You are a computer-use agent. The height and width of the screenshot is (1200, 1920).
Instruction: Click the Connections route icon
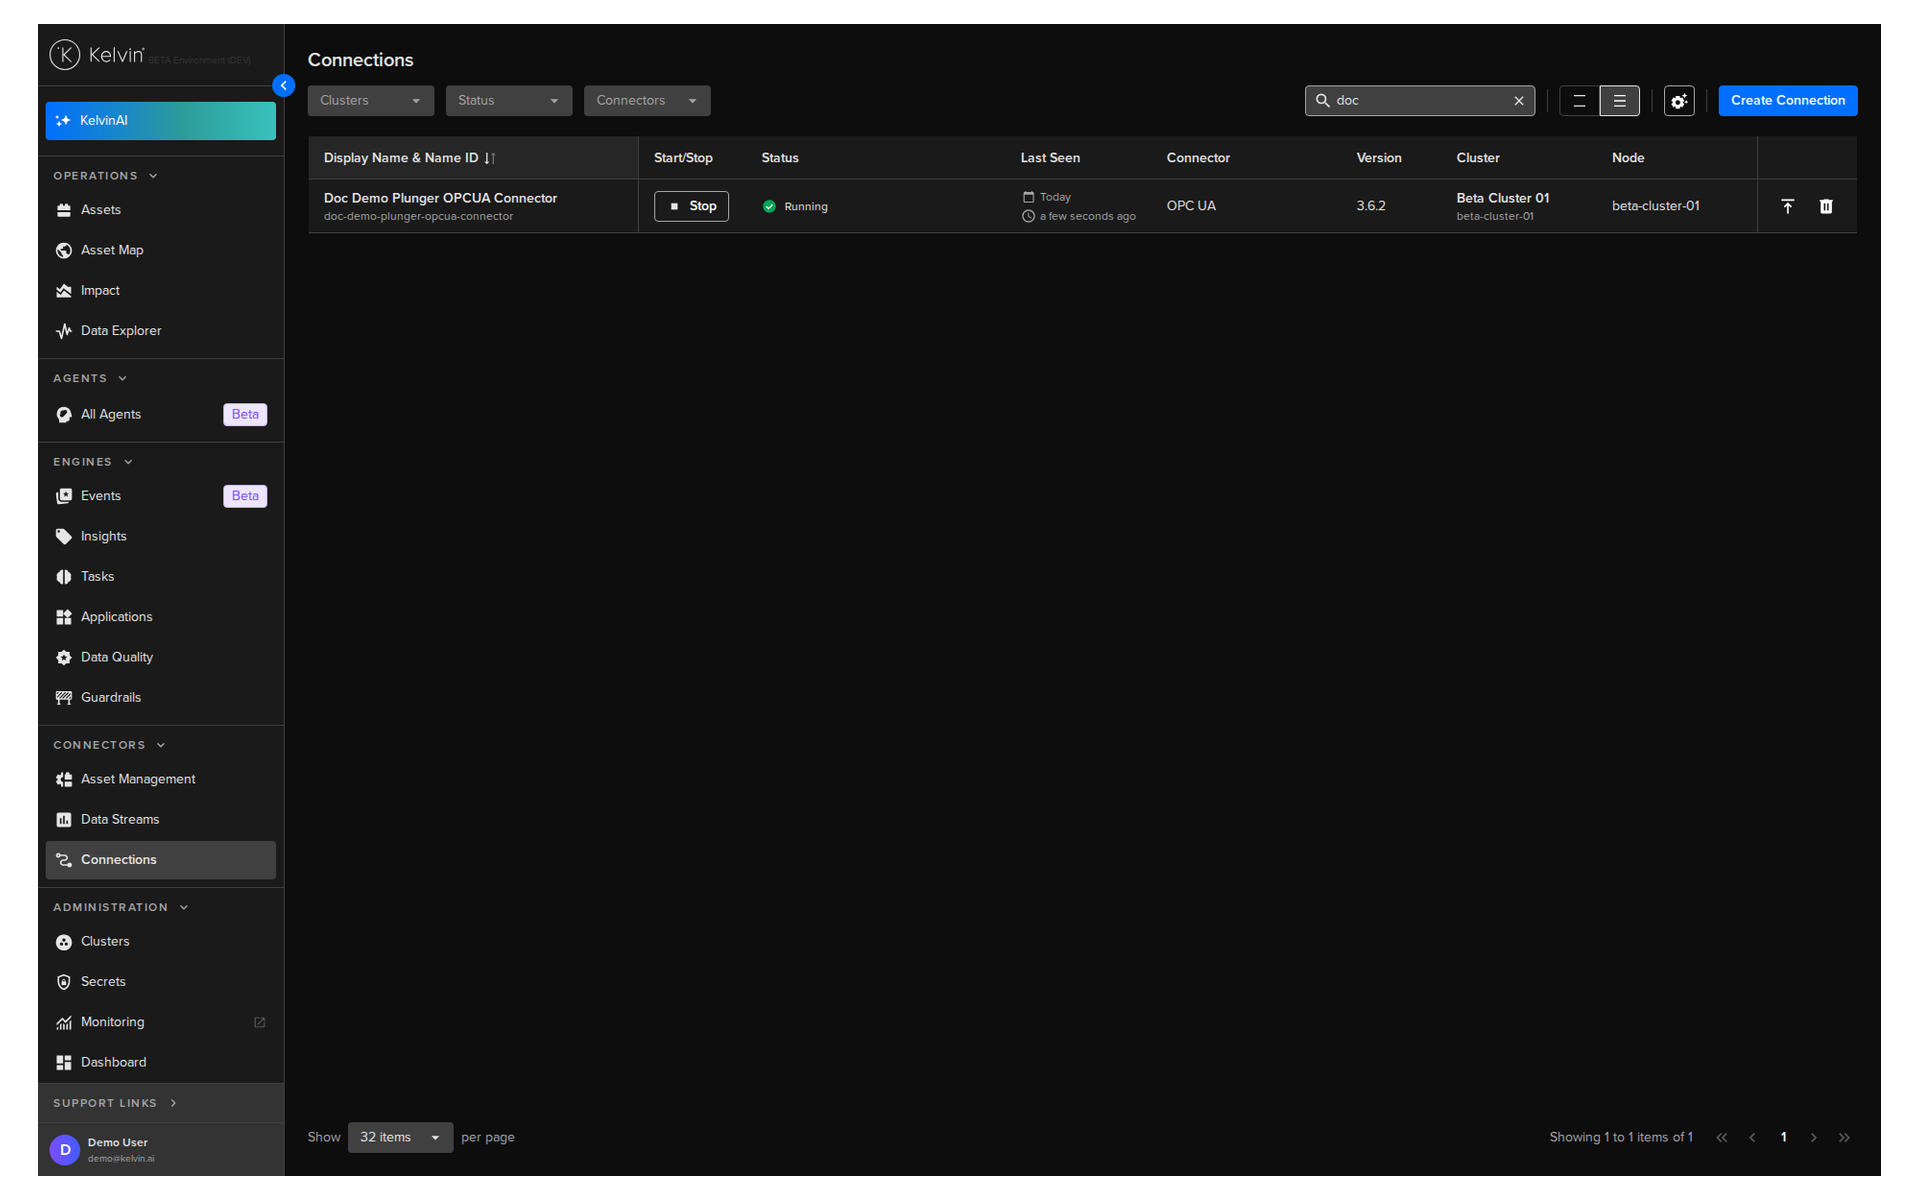[64, 860]
